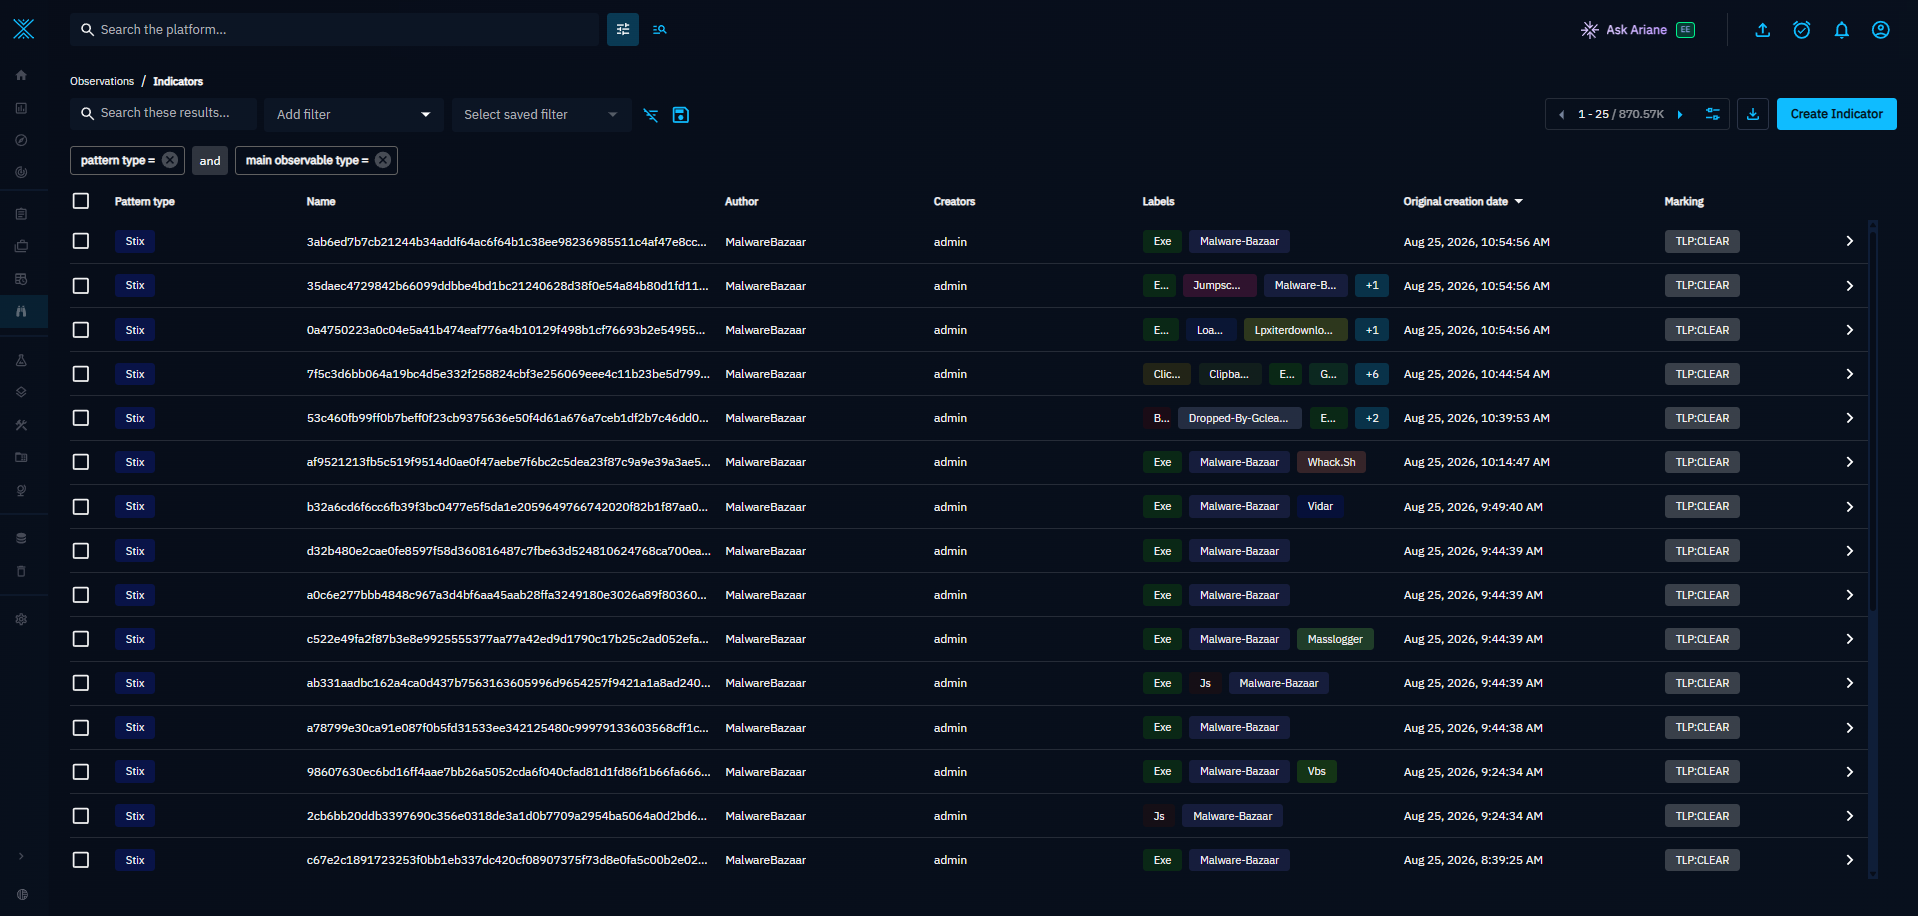Toggle the 'and' filter operator
The image size is (1918, 916).
coord(210,161)
